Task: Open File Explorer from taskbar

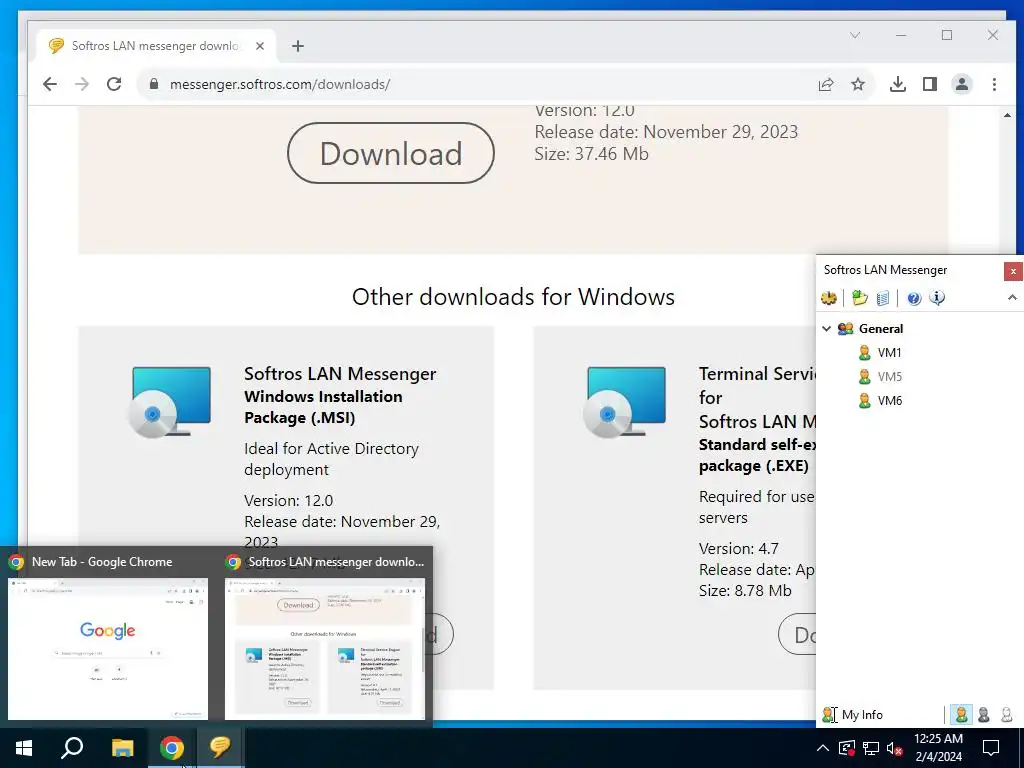Action: tap(122, 748)
